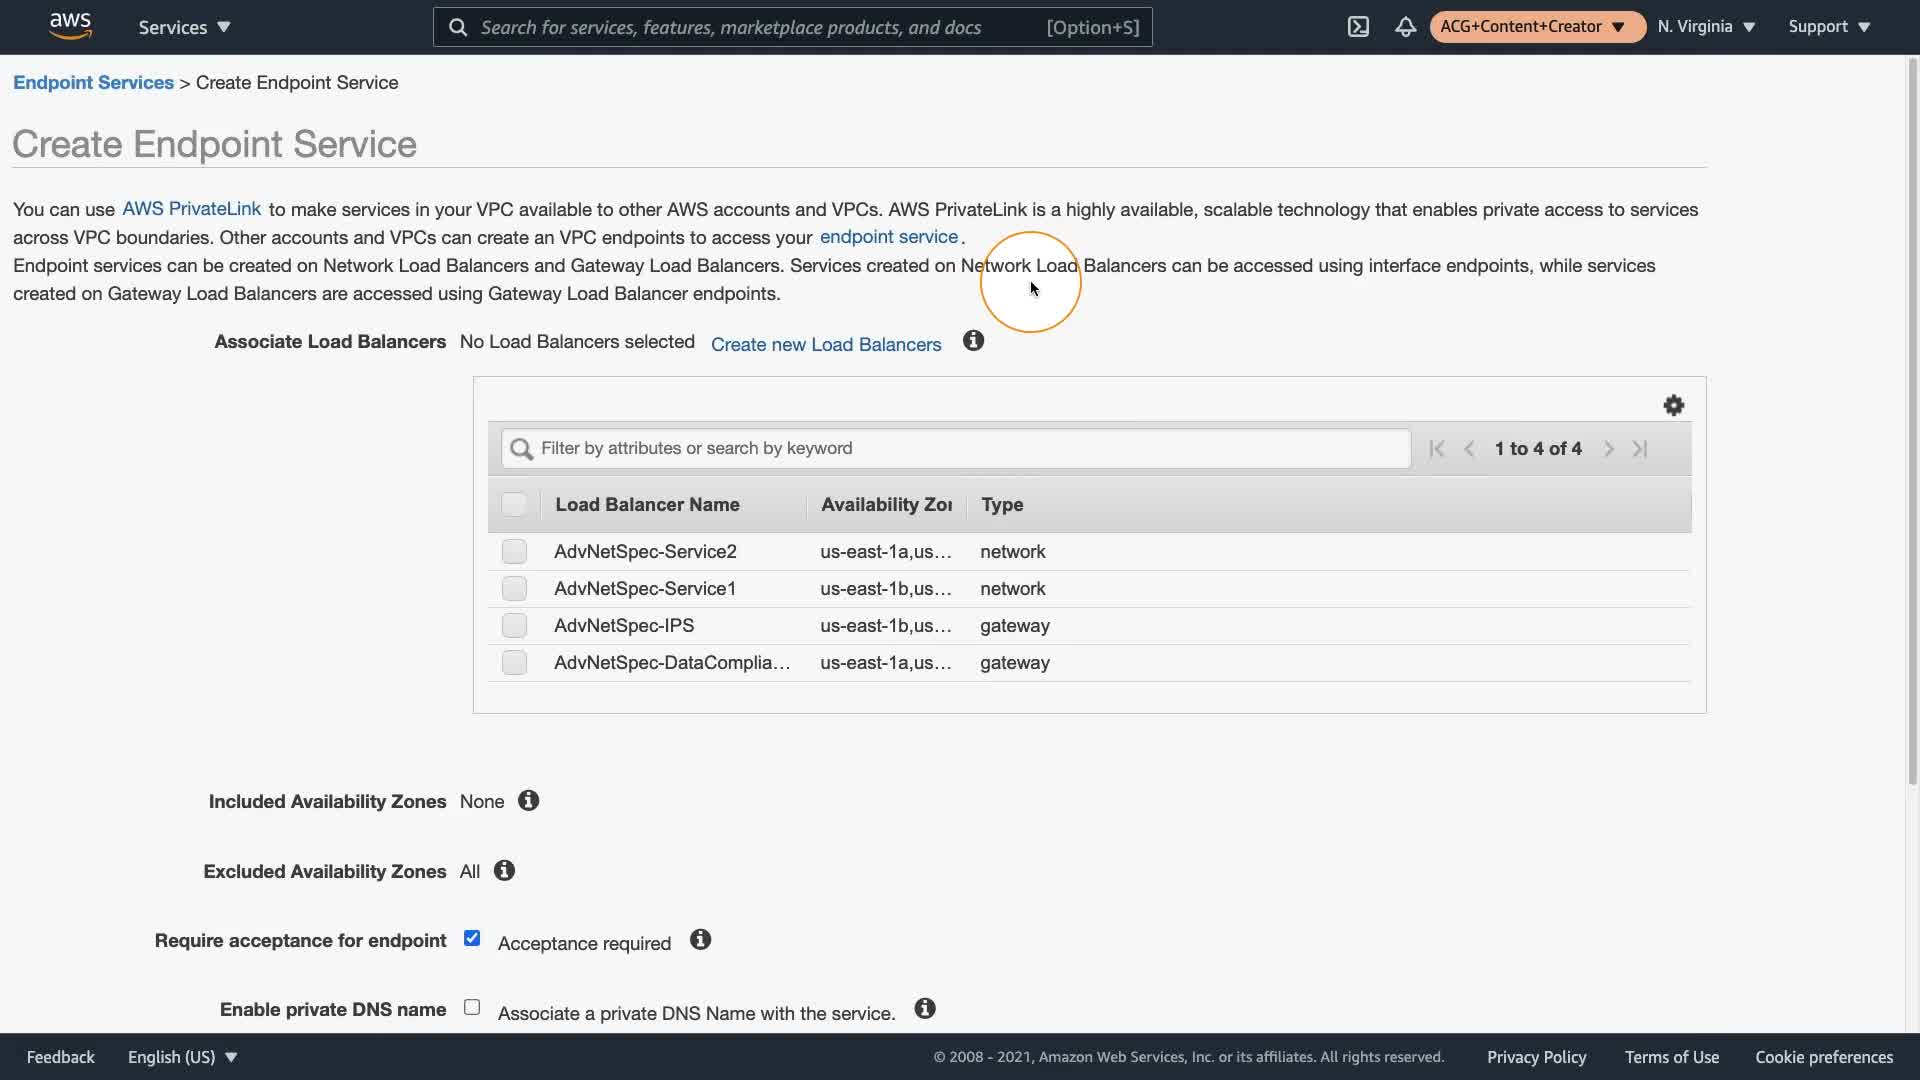
Task: Open English (US) language selector in footer
Action: [x=182, y=1057]
